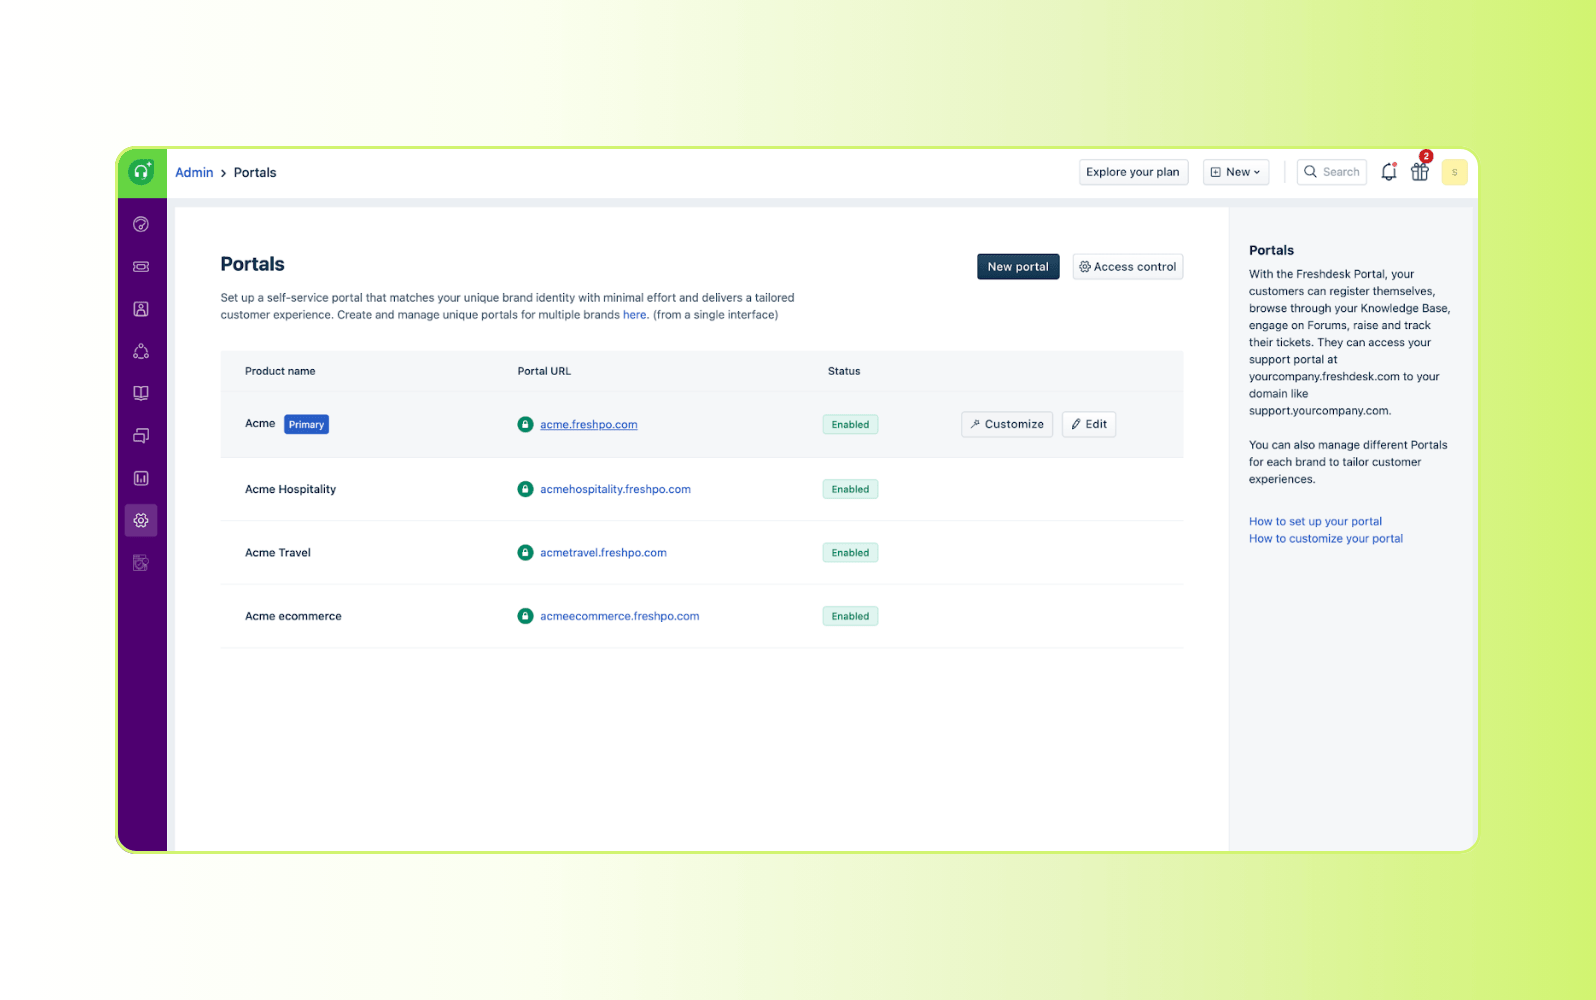This screenshot has width=1596, height=1000.
Task: Open the Tickets sidebar icon
Action: coord(141,267)
